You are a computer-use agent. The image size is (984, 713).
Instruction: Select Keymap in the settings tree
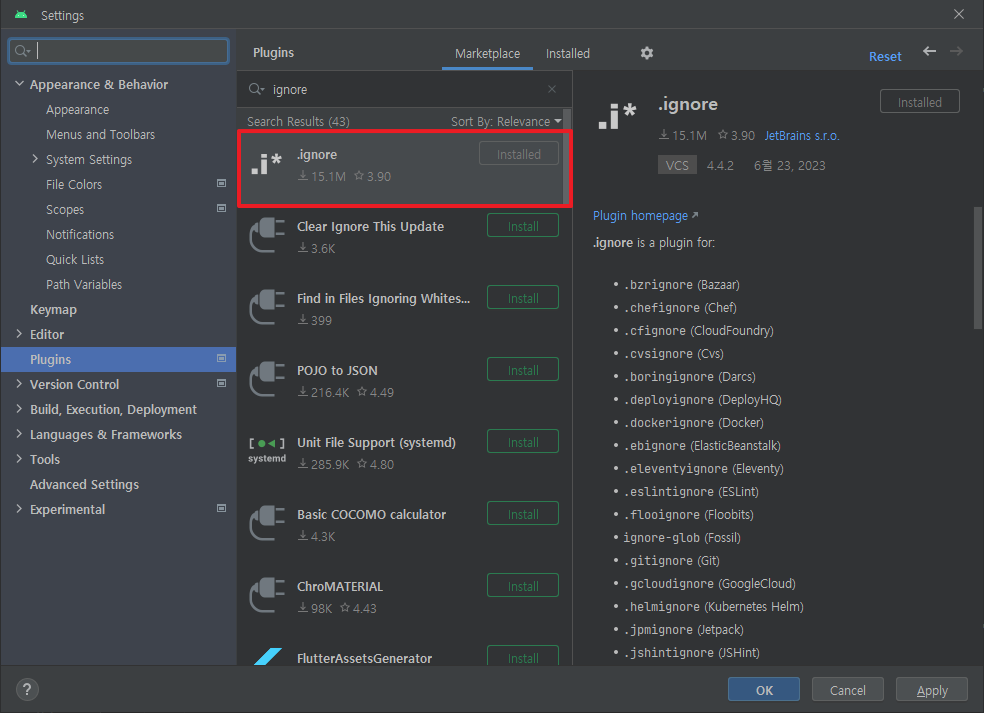53,309
